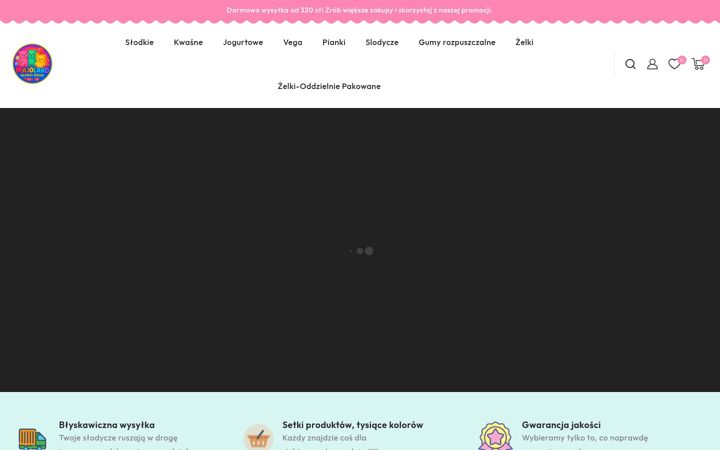Viewport: 720px width, 450px height.
Task: Open the Kwaśne menu category
Action: click(x=188, y=42)
